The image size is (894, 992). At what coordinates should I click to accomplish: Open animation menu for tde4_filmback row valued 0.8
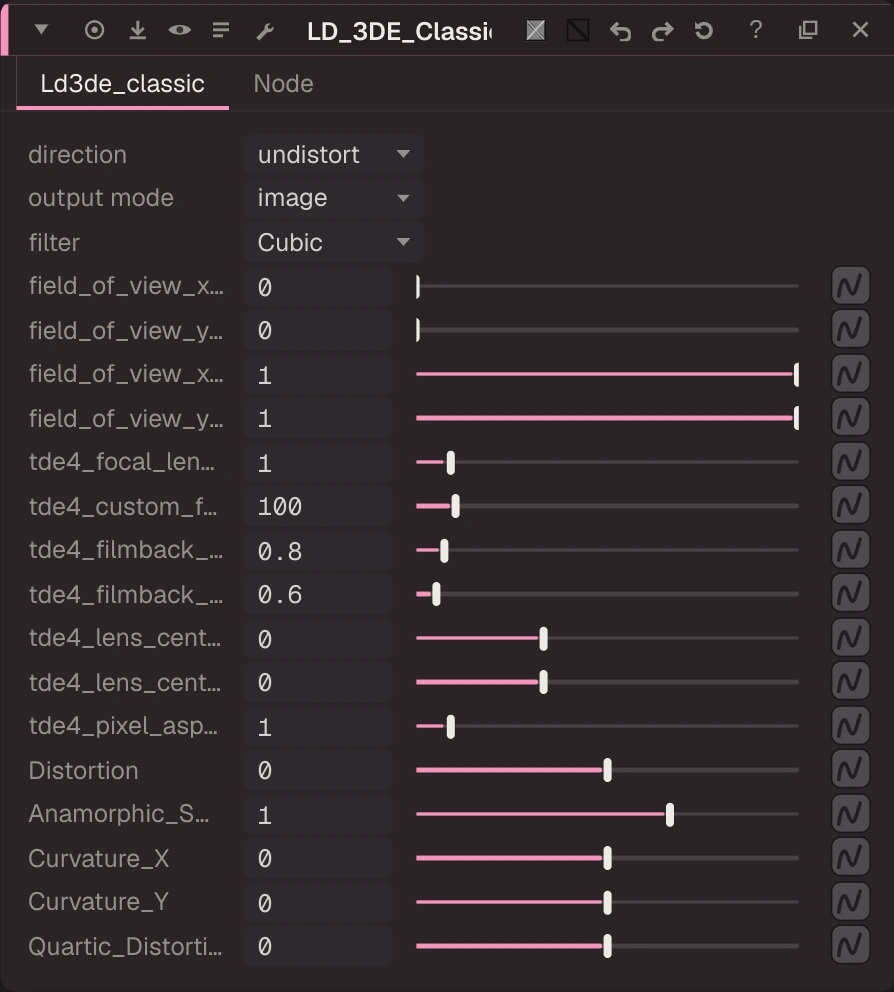coord(850,549)
